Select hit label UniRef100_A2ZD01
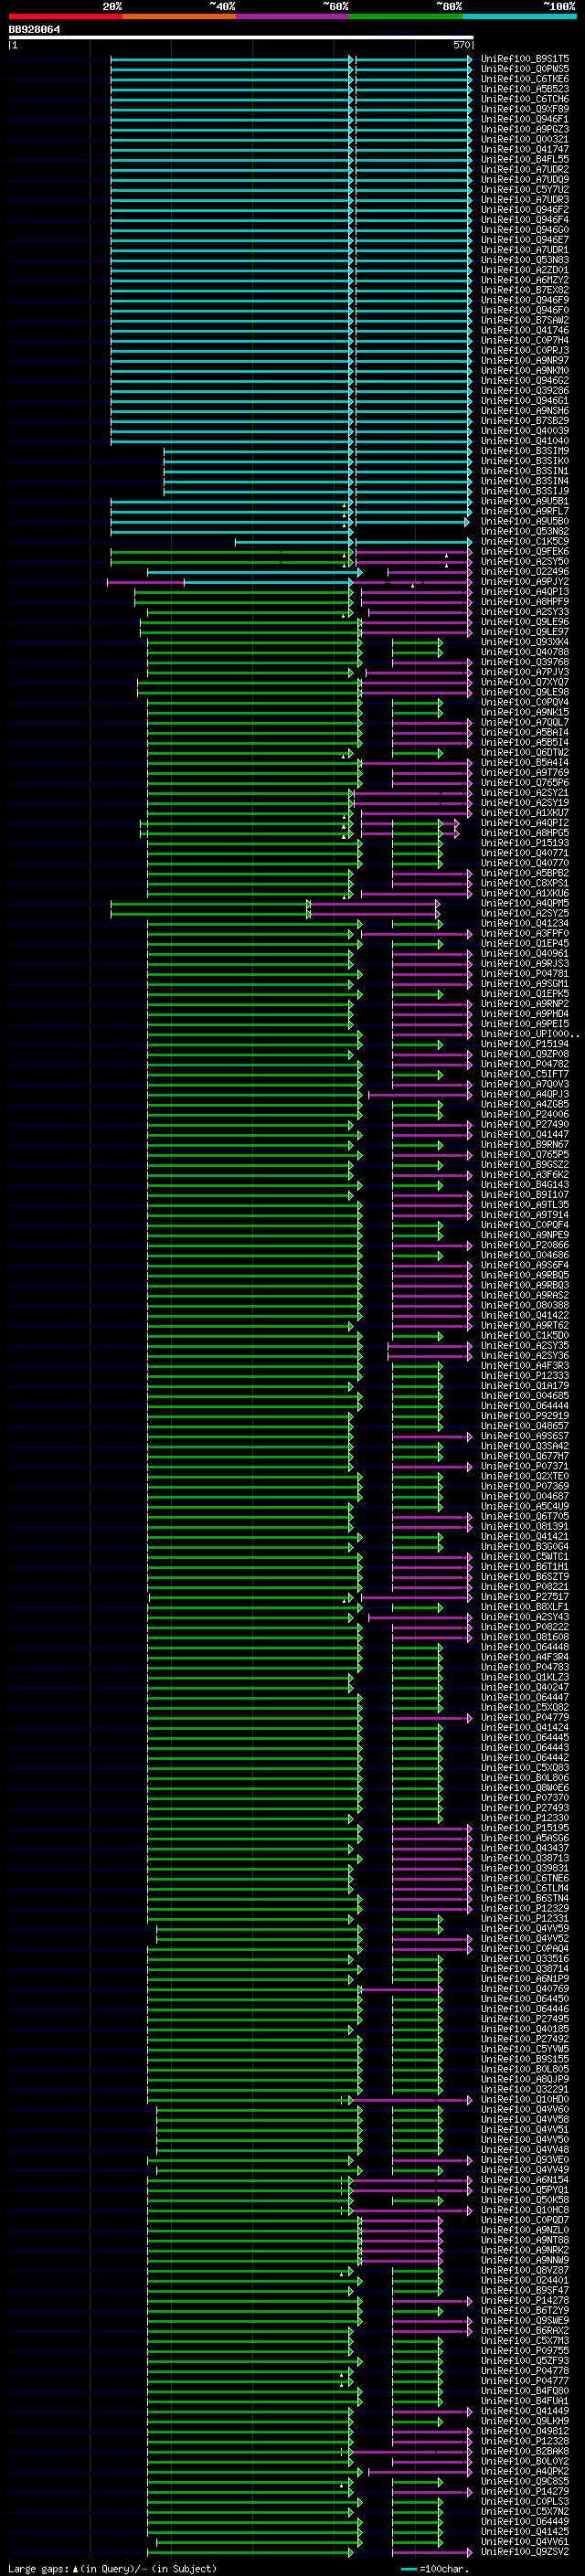 click(525, 270)
